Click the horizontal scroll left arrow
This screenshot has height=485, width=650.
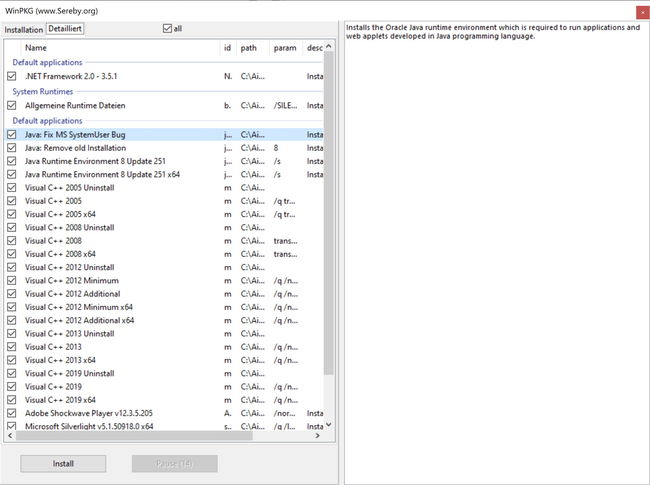click(x=10, y=435)
